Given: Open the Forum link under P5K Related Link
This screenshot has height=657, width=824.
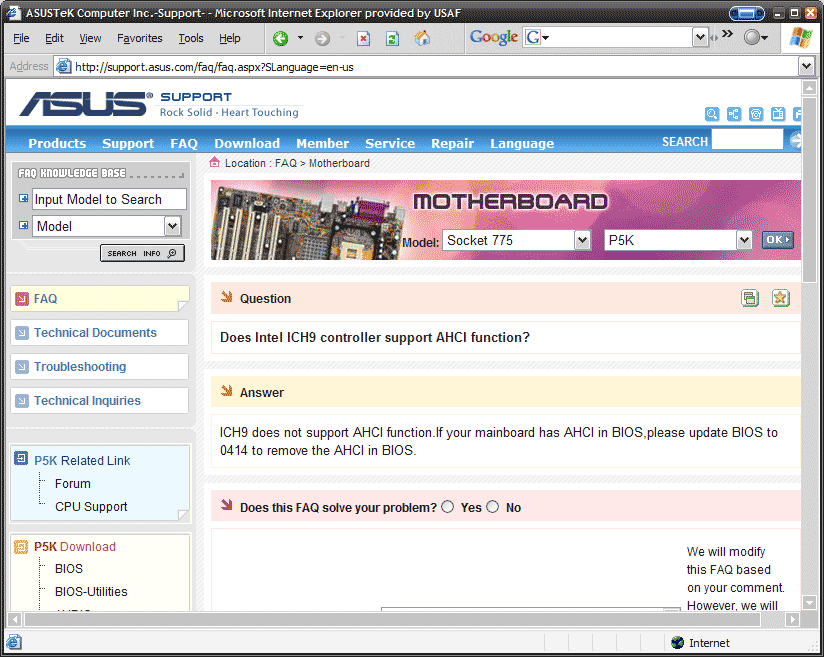Looking at the screenshot, I should tap(73, 484).
